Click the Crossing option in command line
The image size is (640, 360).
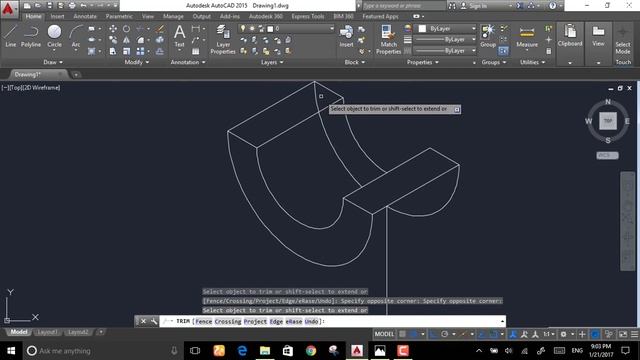tap(228, 322)
